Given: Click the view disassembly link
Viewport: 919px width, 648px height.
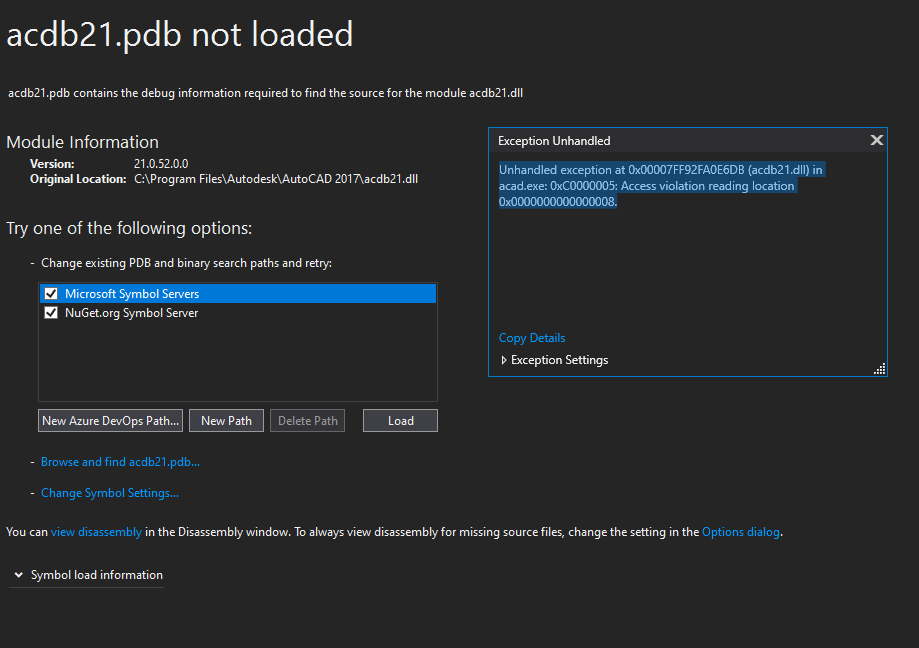Looking at the screenshot, I should tap(96, 531).
